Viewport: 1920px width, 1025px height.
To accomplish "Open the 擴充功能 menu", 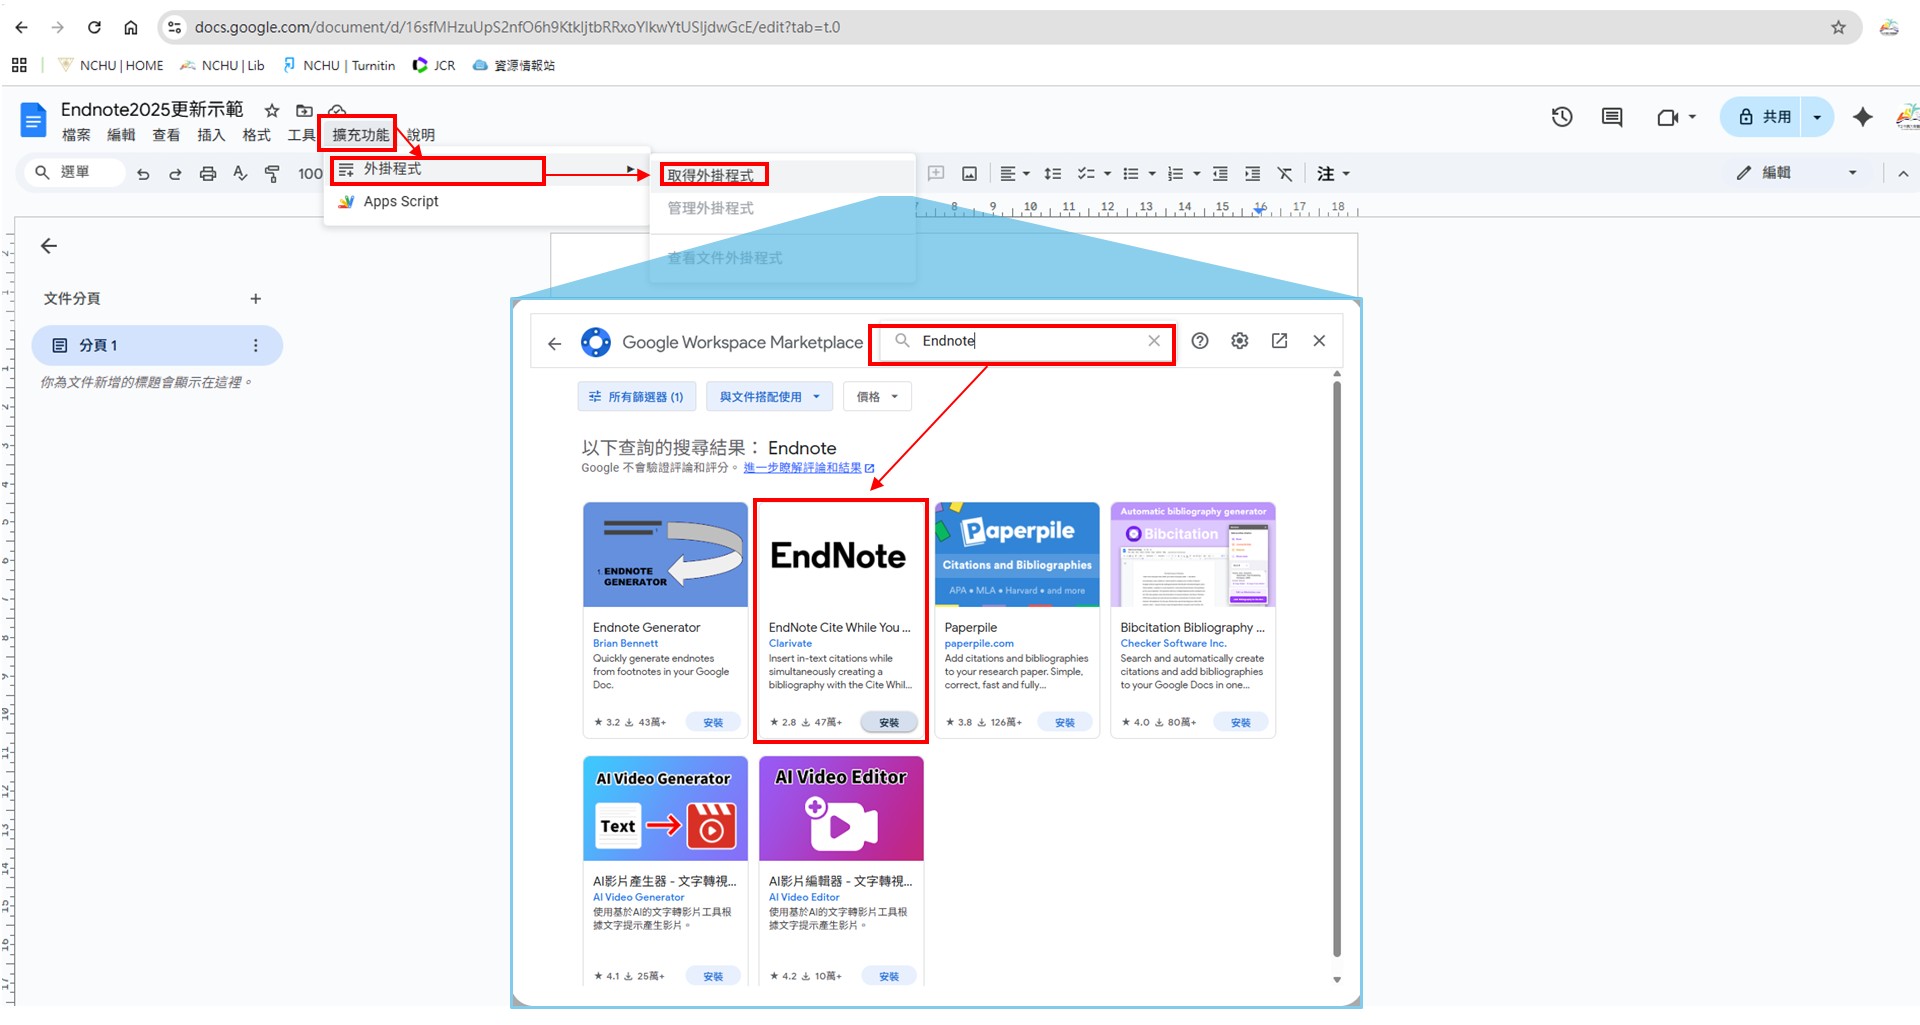I will coord(360,135).
